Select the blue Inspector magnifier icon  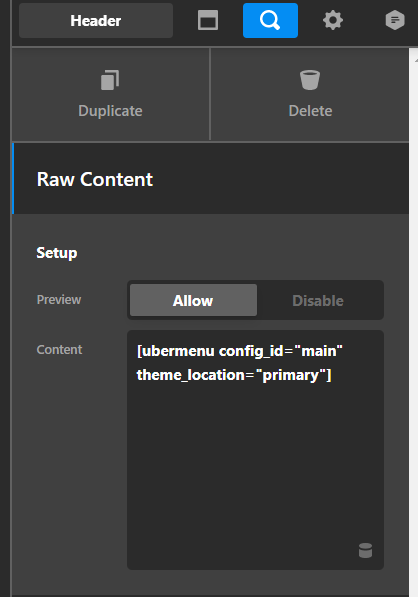[x=270, y=20]
